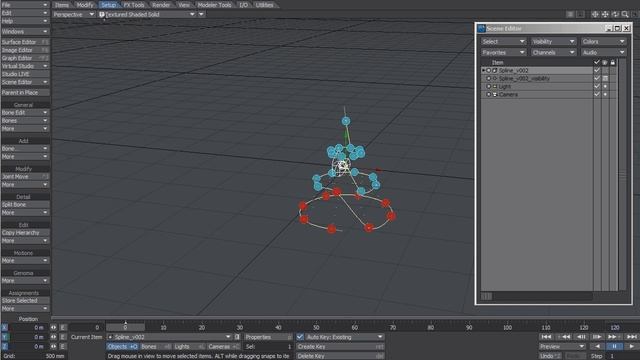This screenshot has width=640, height=360.
Task: Open the Colors dropdown in Scene Editor
Action: tap(604, 42)
